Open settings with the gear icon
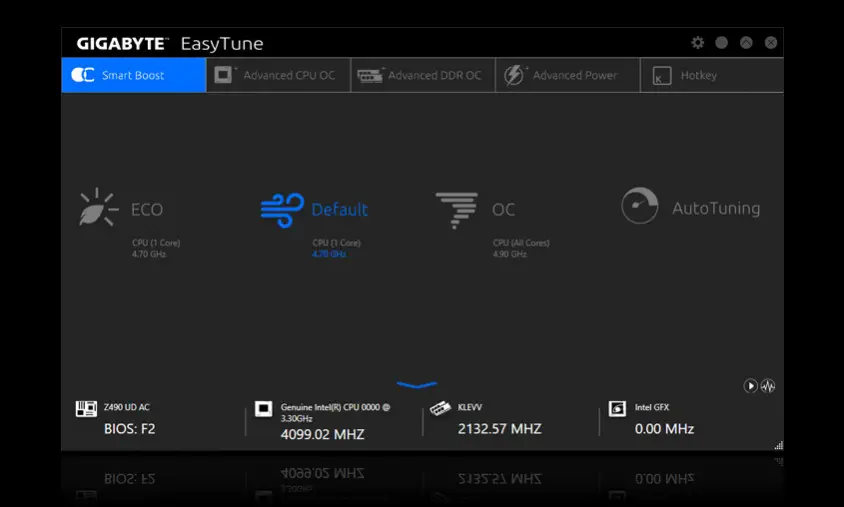 698,43
